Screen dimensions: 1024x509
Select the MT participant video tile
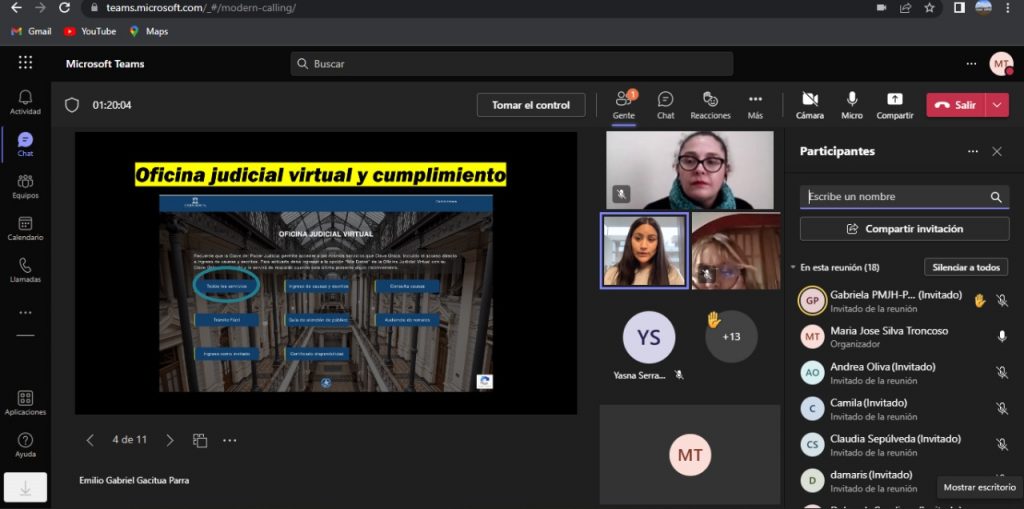coord(690,454)
